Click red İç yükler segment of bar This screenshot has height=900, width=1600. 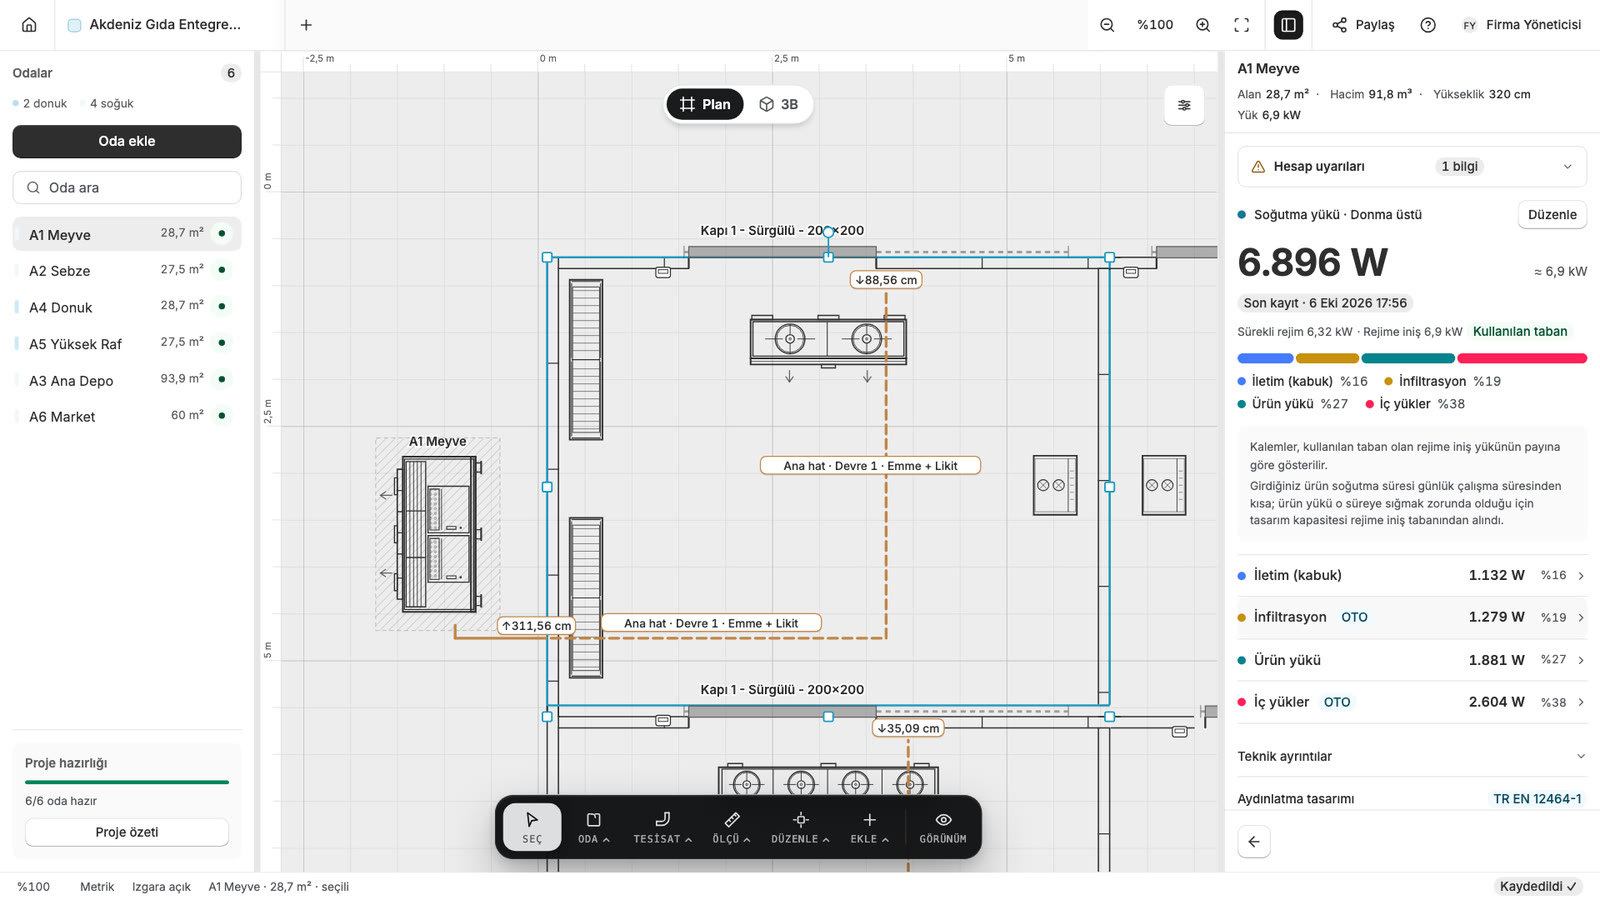[x=1522, y=358]
